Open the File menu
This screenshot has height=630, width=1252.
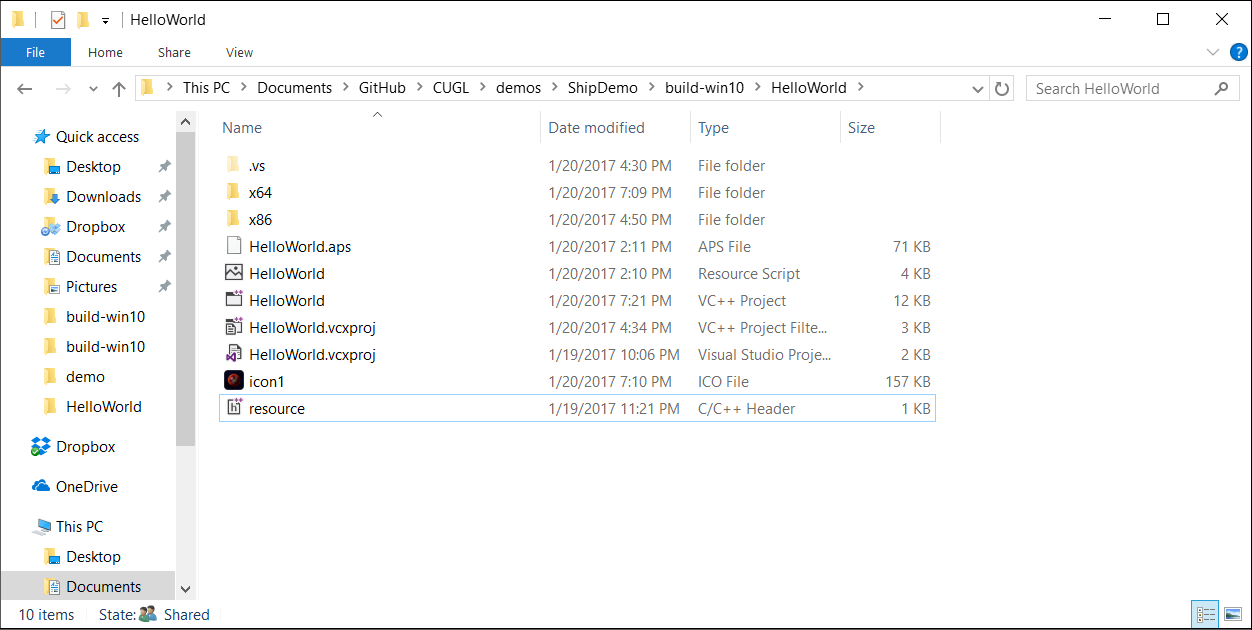(35, 52)
